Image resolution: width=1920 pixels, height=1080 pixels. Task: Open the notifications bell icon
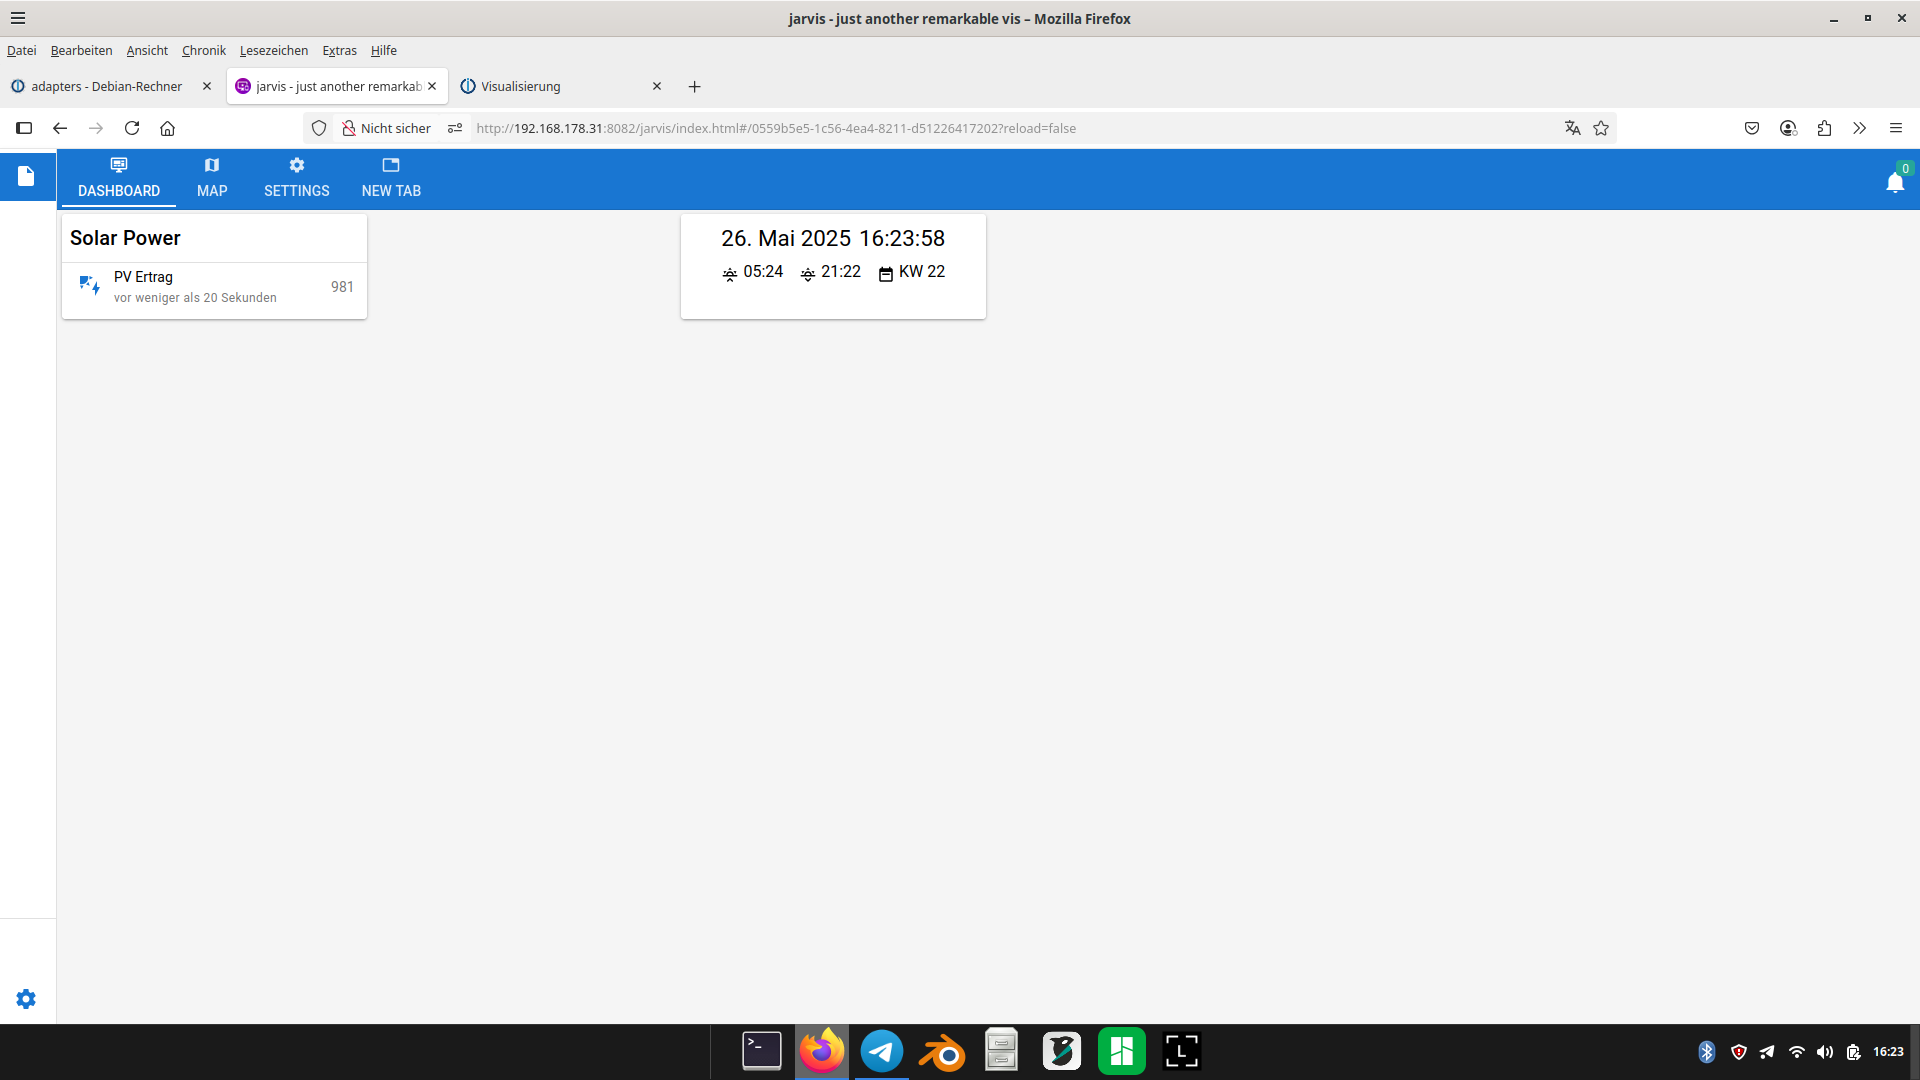[x=1894, y=182]
